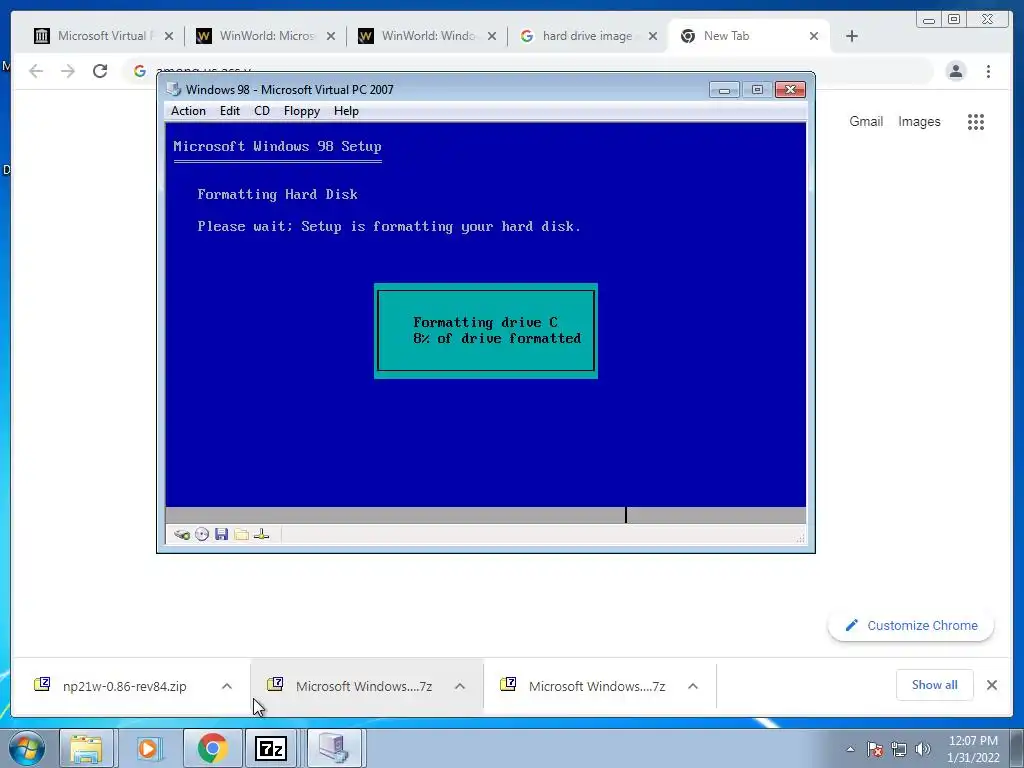Minimize the Virtual PC window

(x=724, y=89)
